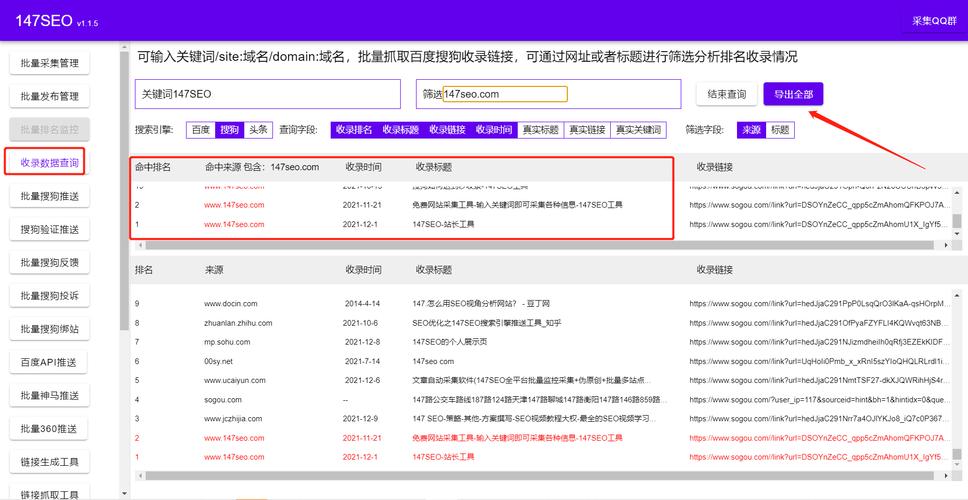Open 批量采集管理 in the sidebar
Screen dimensions: 968x500
(49, 63)
